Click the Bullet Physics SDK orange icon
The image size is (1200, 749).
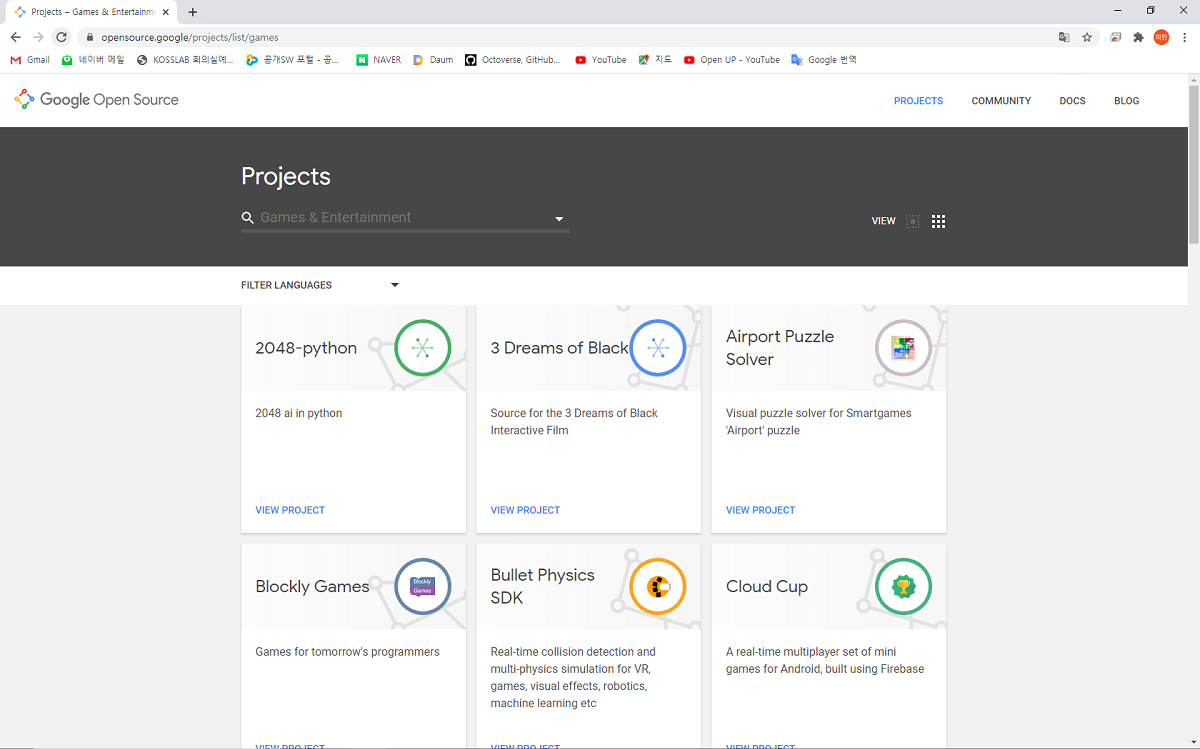(658, 586)
